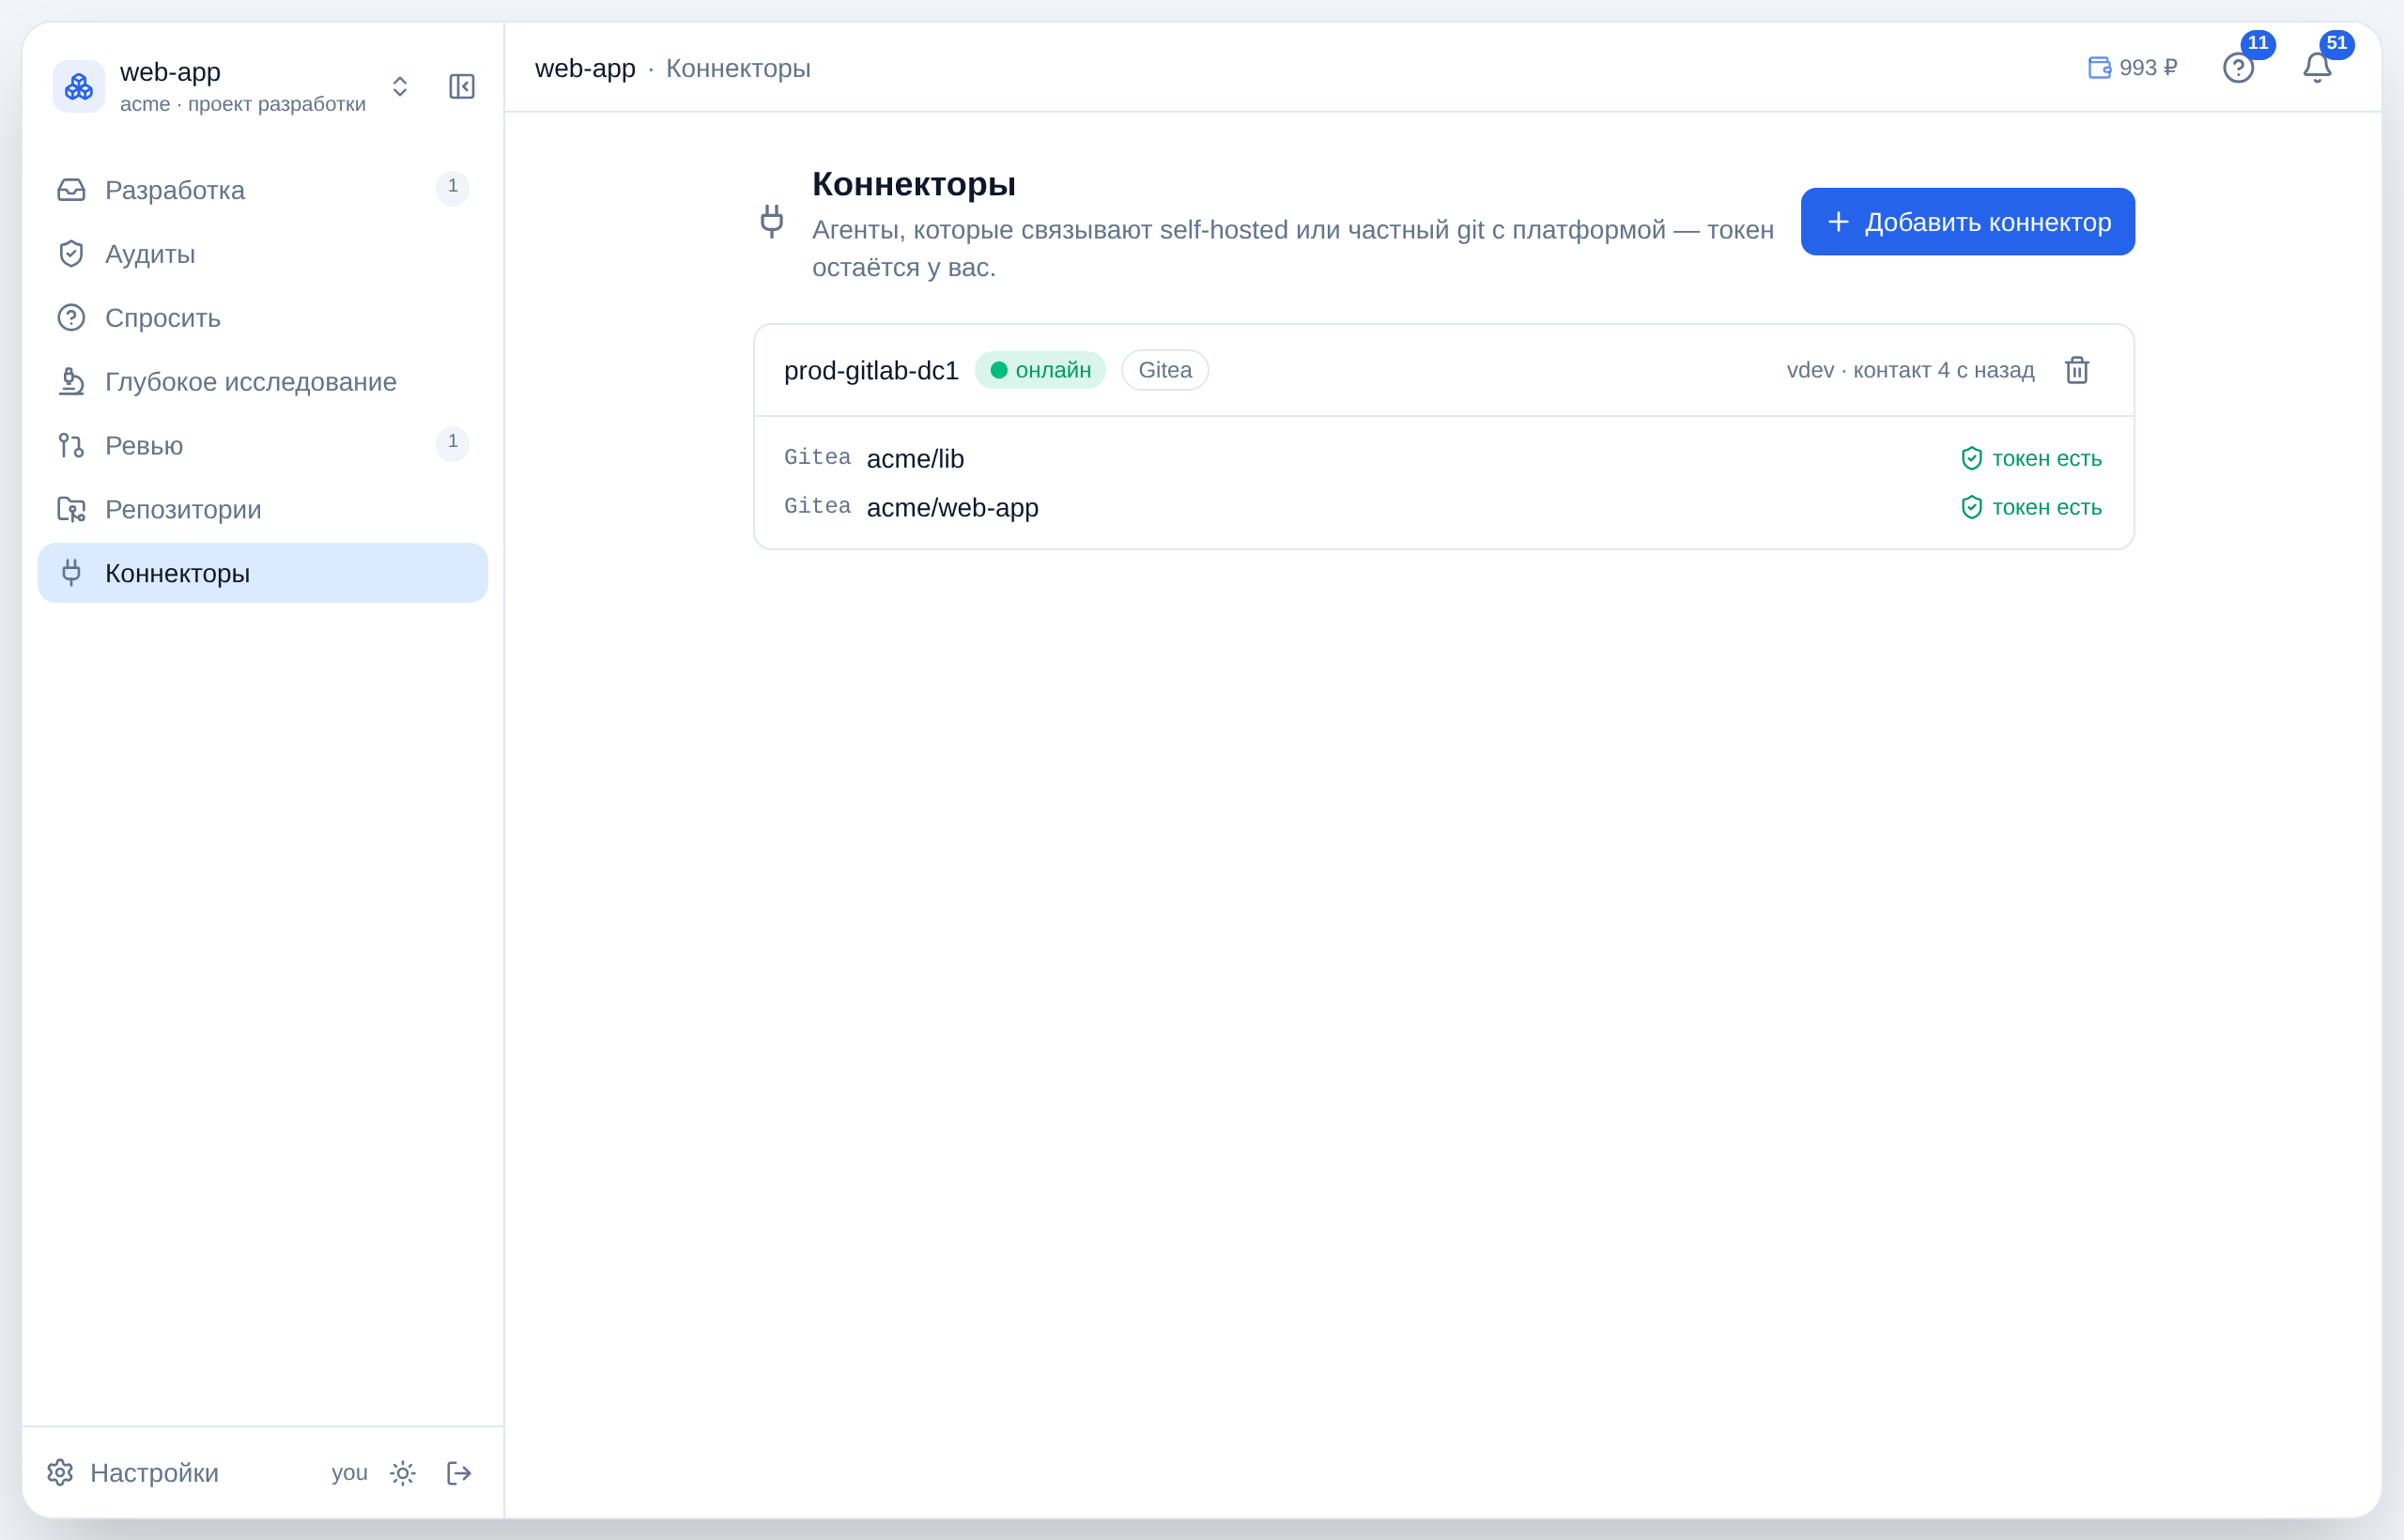Open the notifications bell with badge 51

click(x=2318, y=68)
